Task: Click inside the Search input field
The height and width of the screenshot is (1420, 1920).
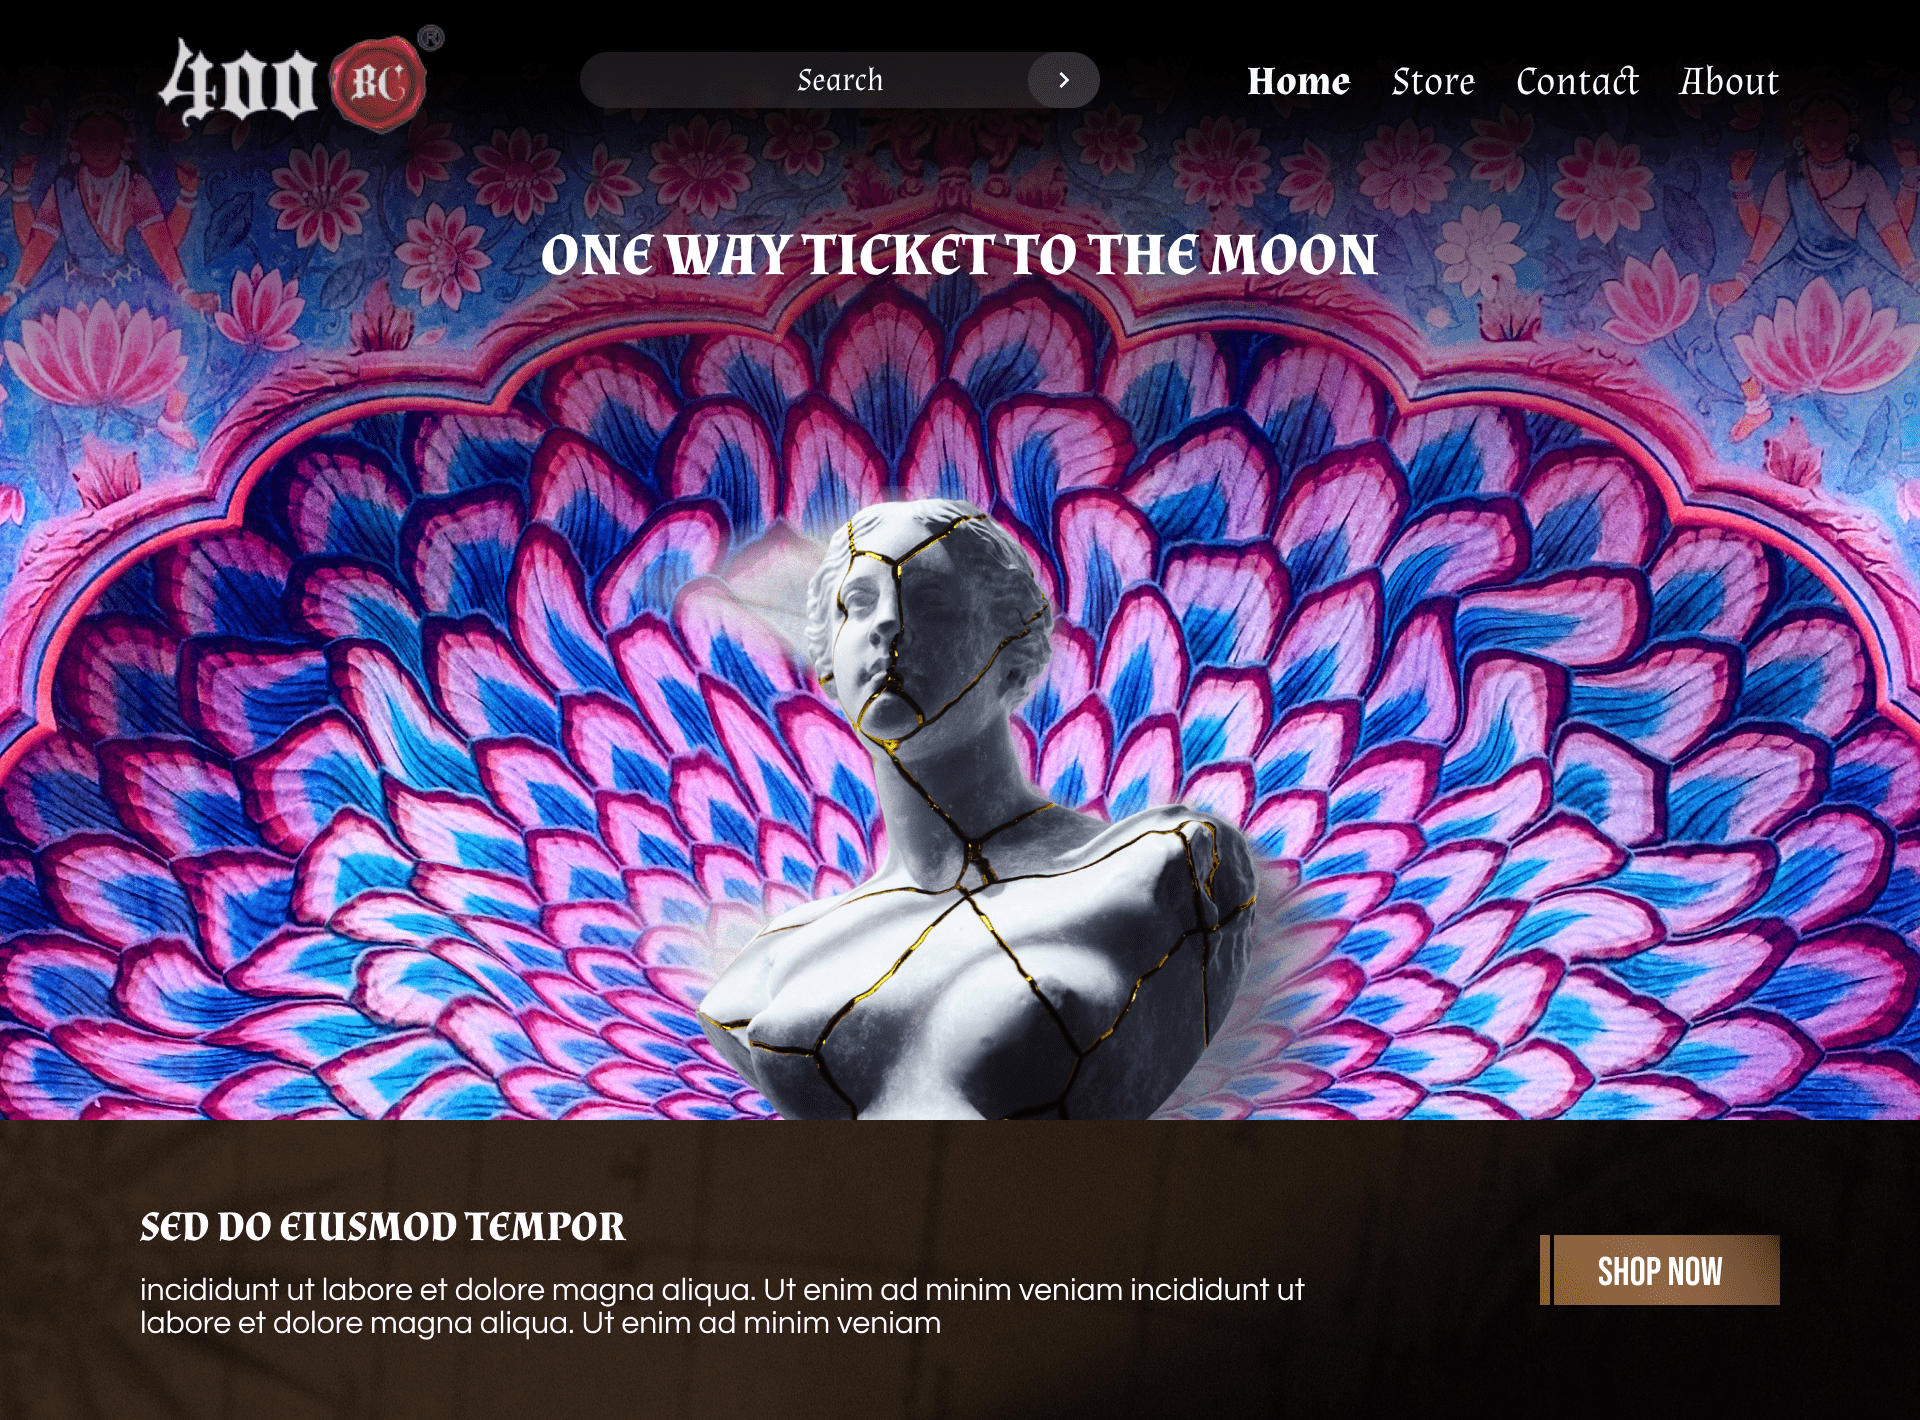Action: pos(805,80)
